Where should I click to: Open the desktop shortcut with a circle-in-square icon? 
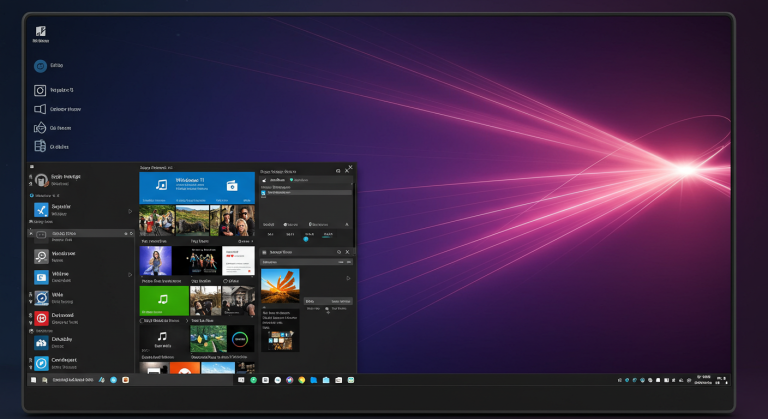[40, 90]
